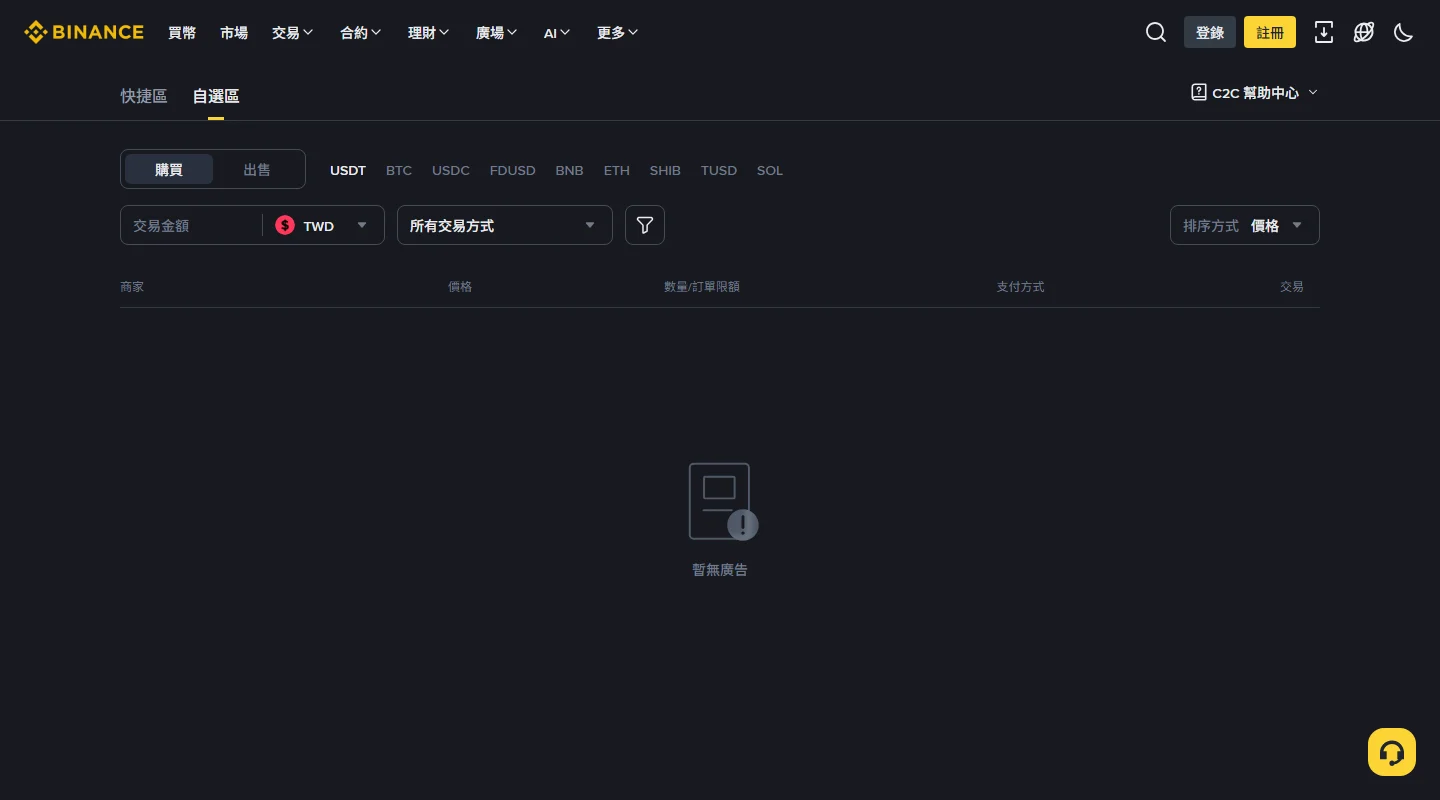Open the 排序方式 價格 sort dropdown
This screenshot has width=1440, height=800.
(x=1245, y=225)
